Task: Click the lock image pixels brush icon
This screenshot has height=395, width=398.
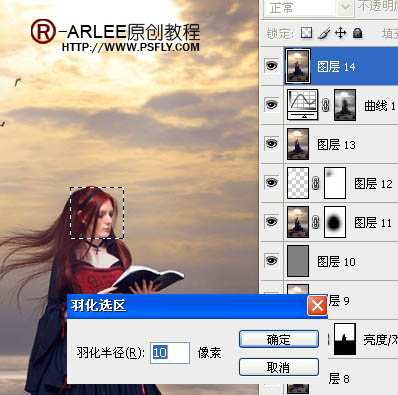Action: (x=323, y=33)
